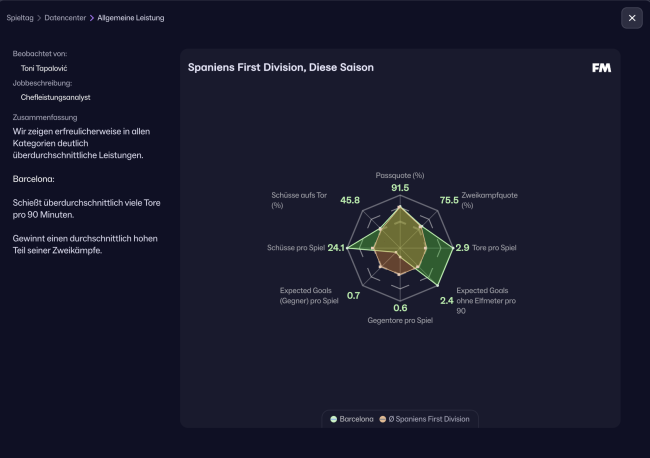Select the Allgemeine Leistung breadcrumb item
The width and height of the screenshot is (650, 458).
click(x=131, y=18)
